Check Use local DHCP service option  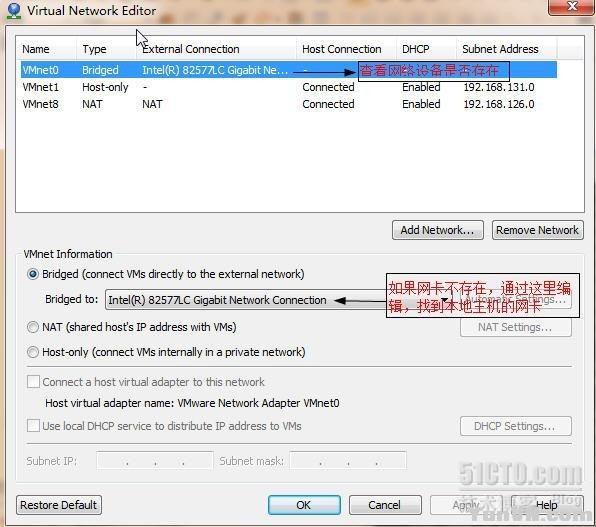click(x=33, y=425)
